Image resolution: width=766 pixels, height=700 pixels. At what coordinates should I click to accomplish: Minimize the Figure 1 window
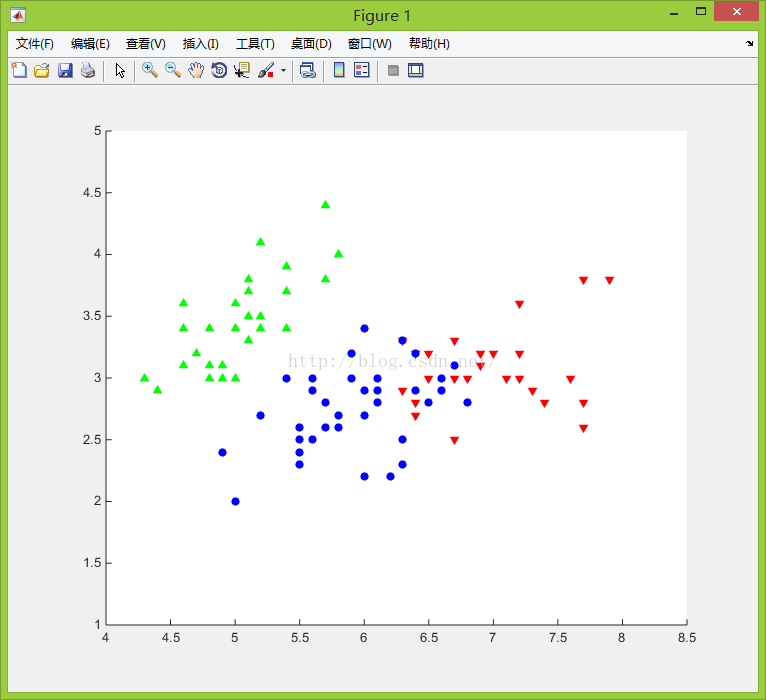[x=674, y=13]
